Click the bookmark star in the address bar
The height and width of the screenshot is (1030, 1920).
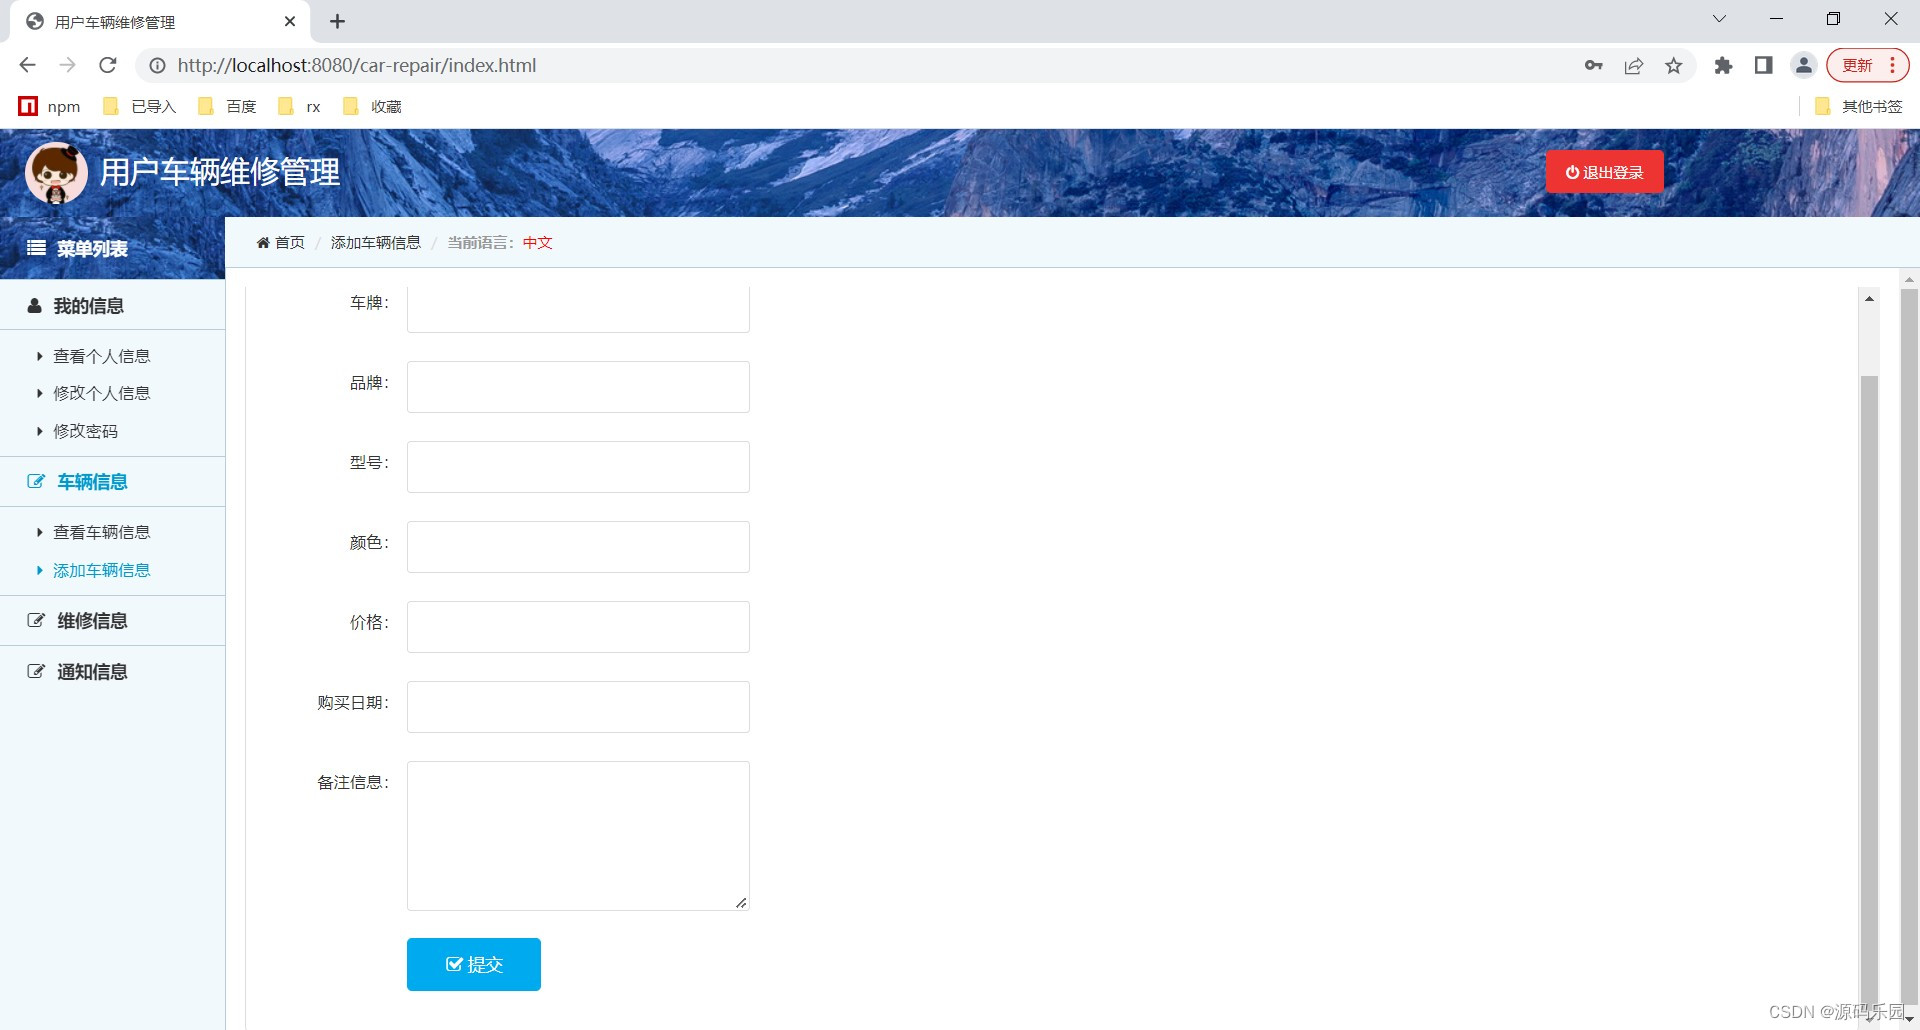coord(1674,65)
